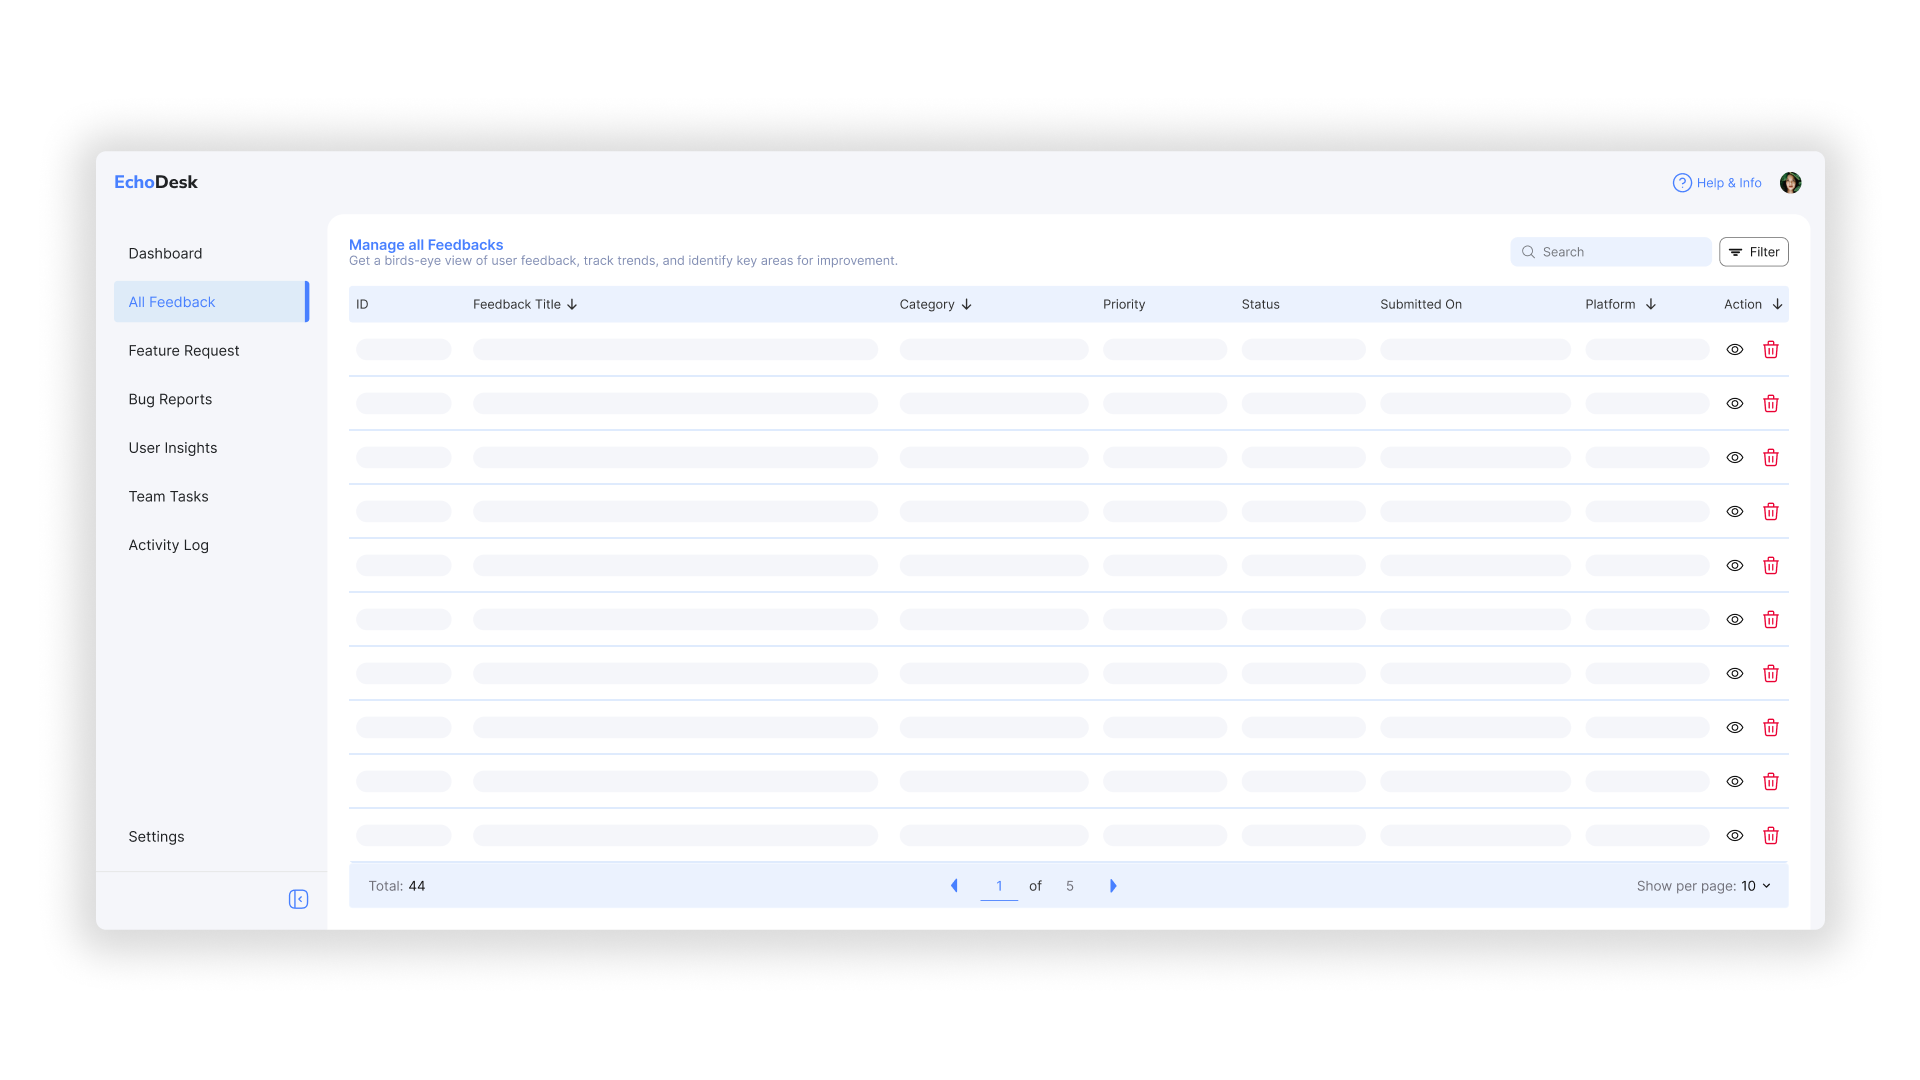Click eye icon in third row

coord(1735,457)
